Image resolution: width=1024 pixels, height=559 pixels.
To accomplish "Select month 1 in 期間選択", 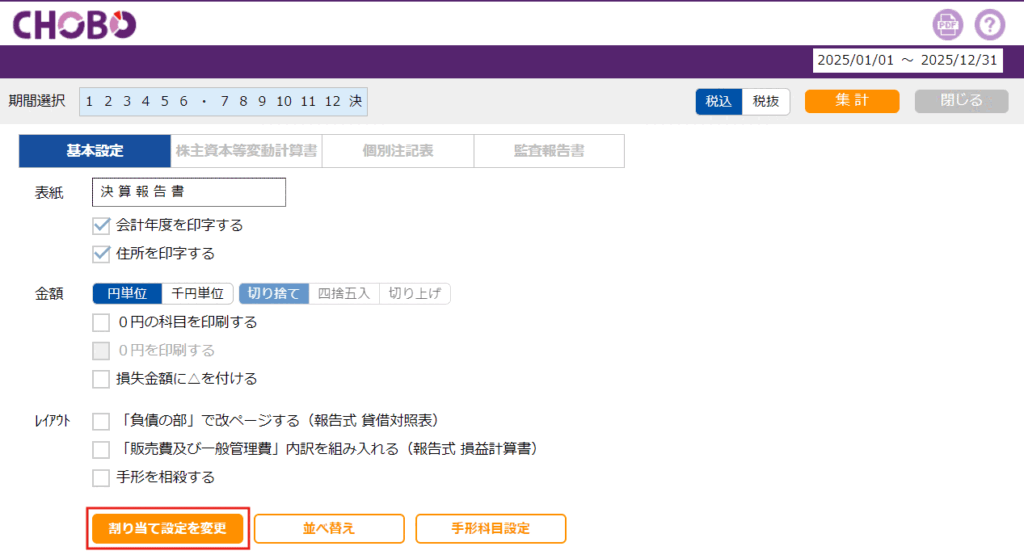I will (89, 101).
